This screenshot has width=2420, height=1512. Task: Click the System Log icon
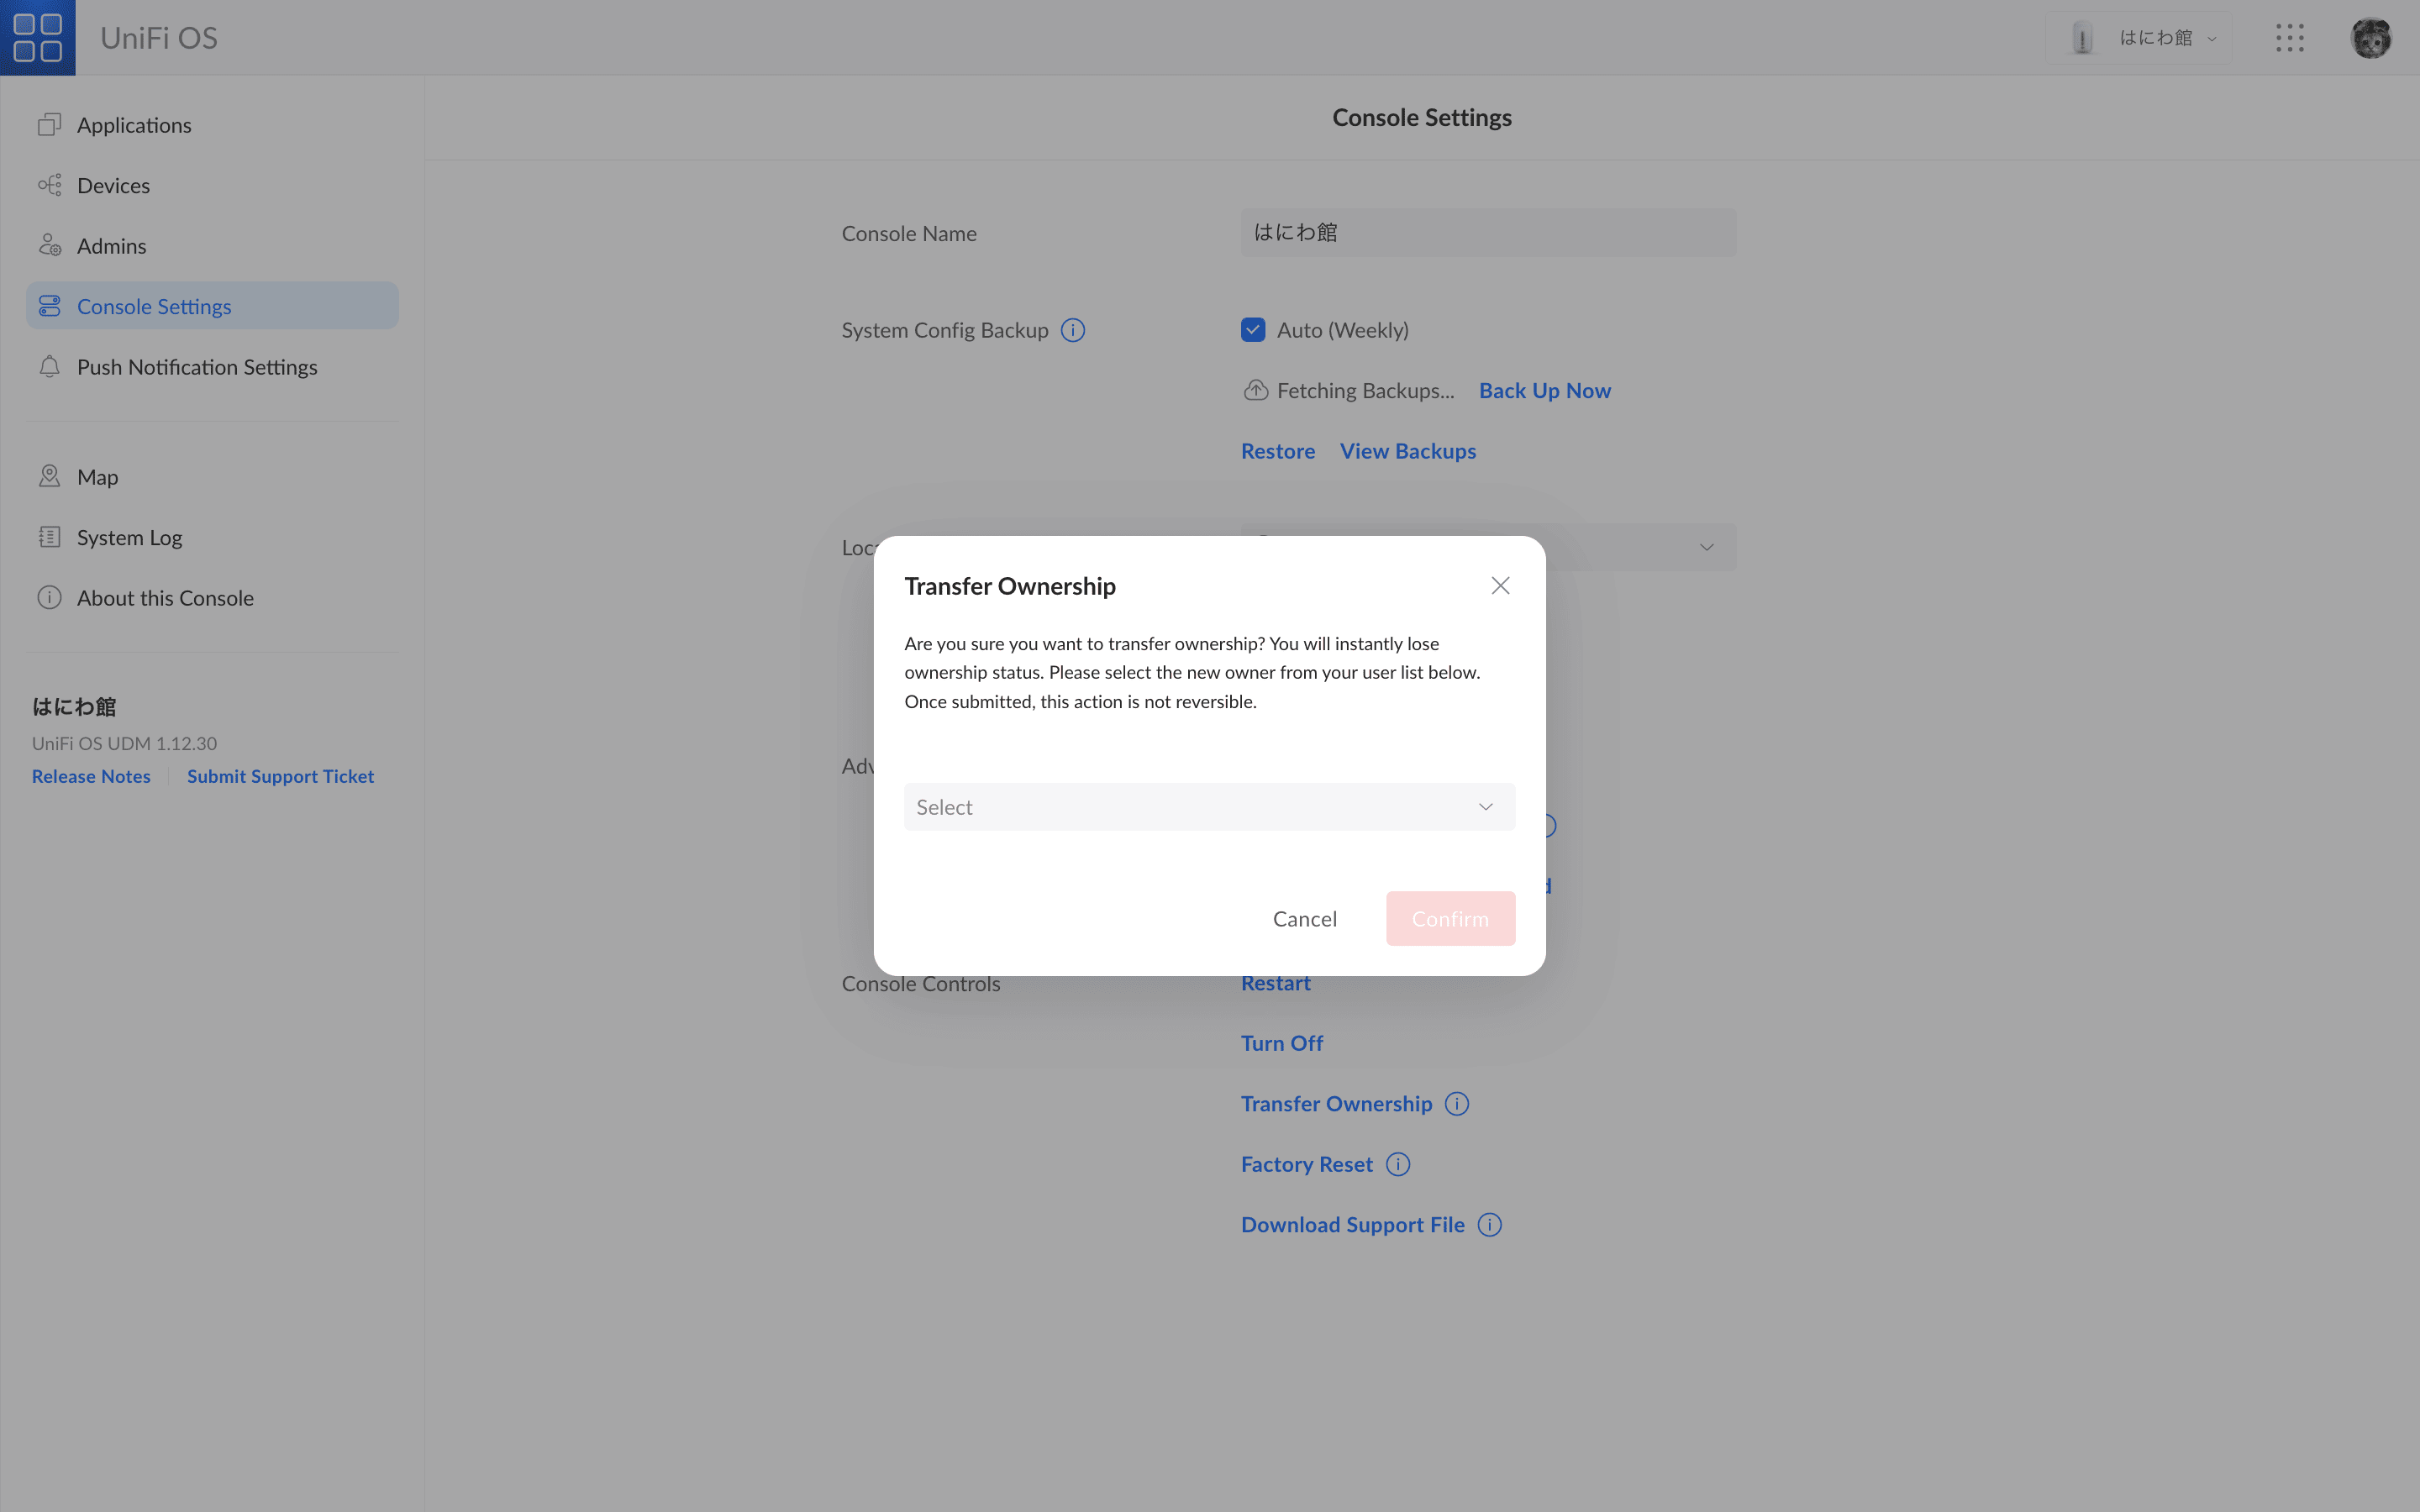click(49, 537)
